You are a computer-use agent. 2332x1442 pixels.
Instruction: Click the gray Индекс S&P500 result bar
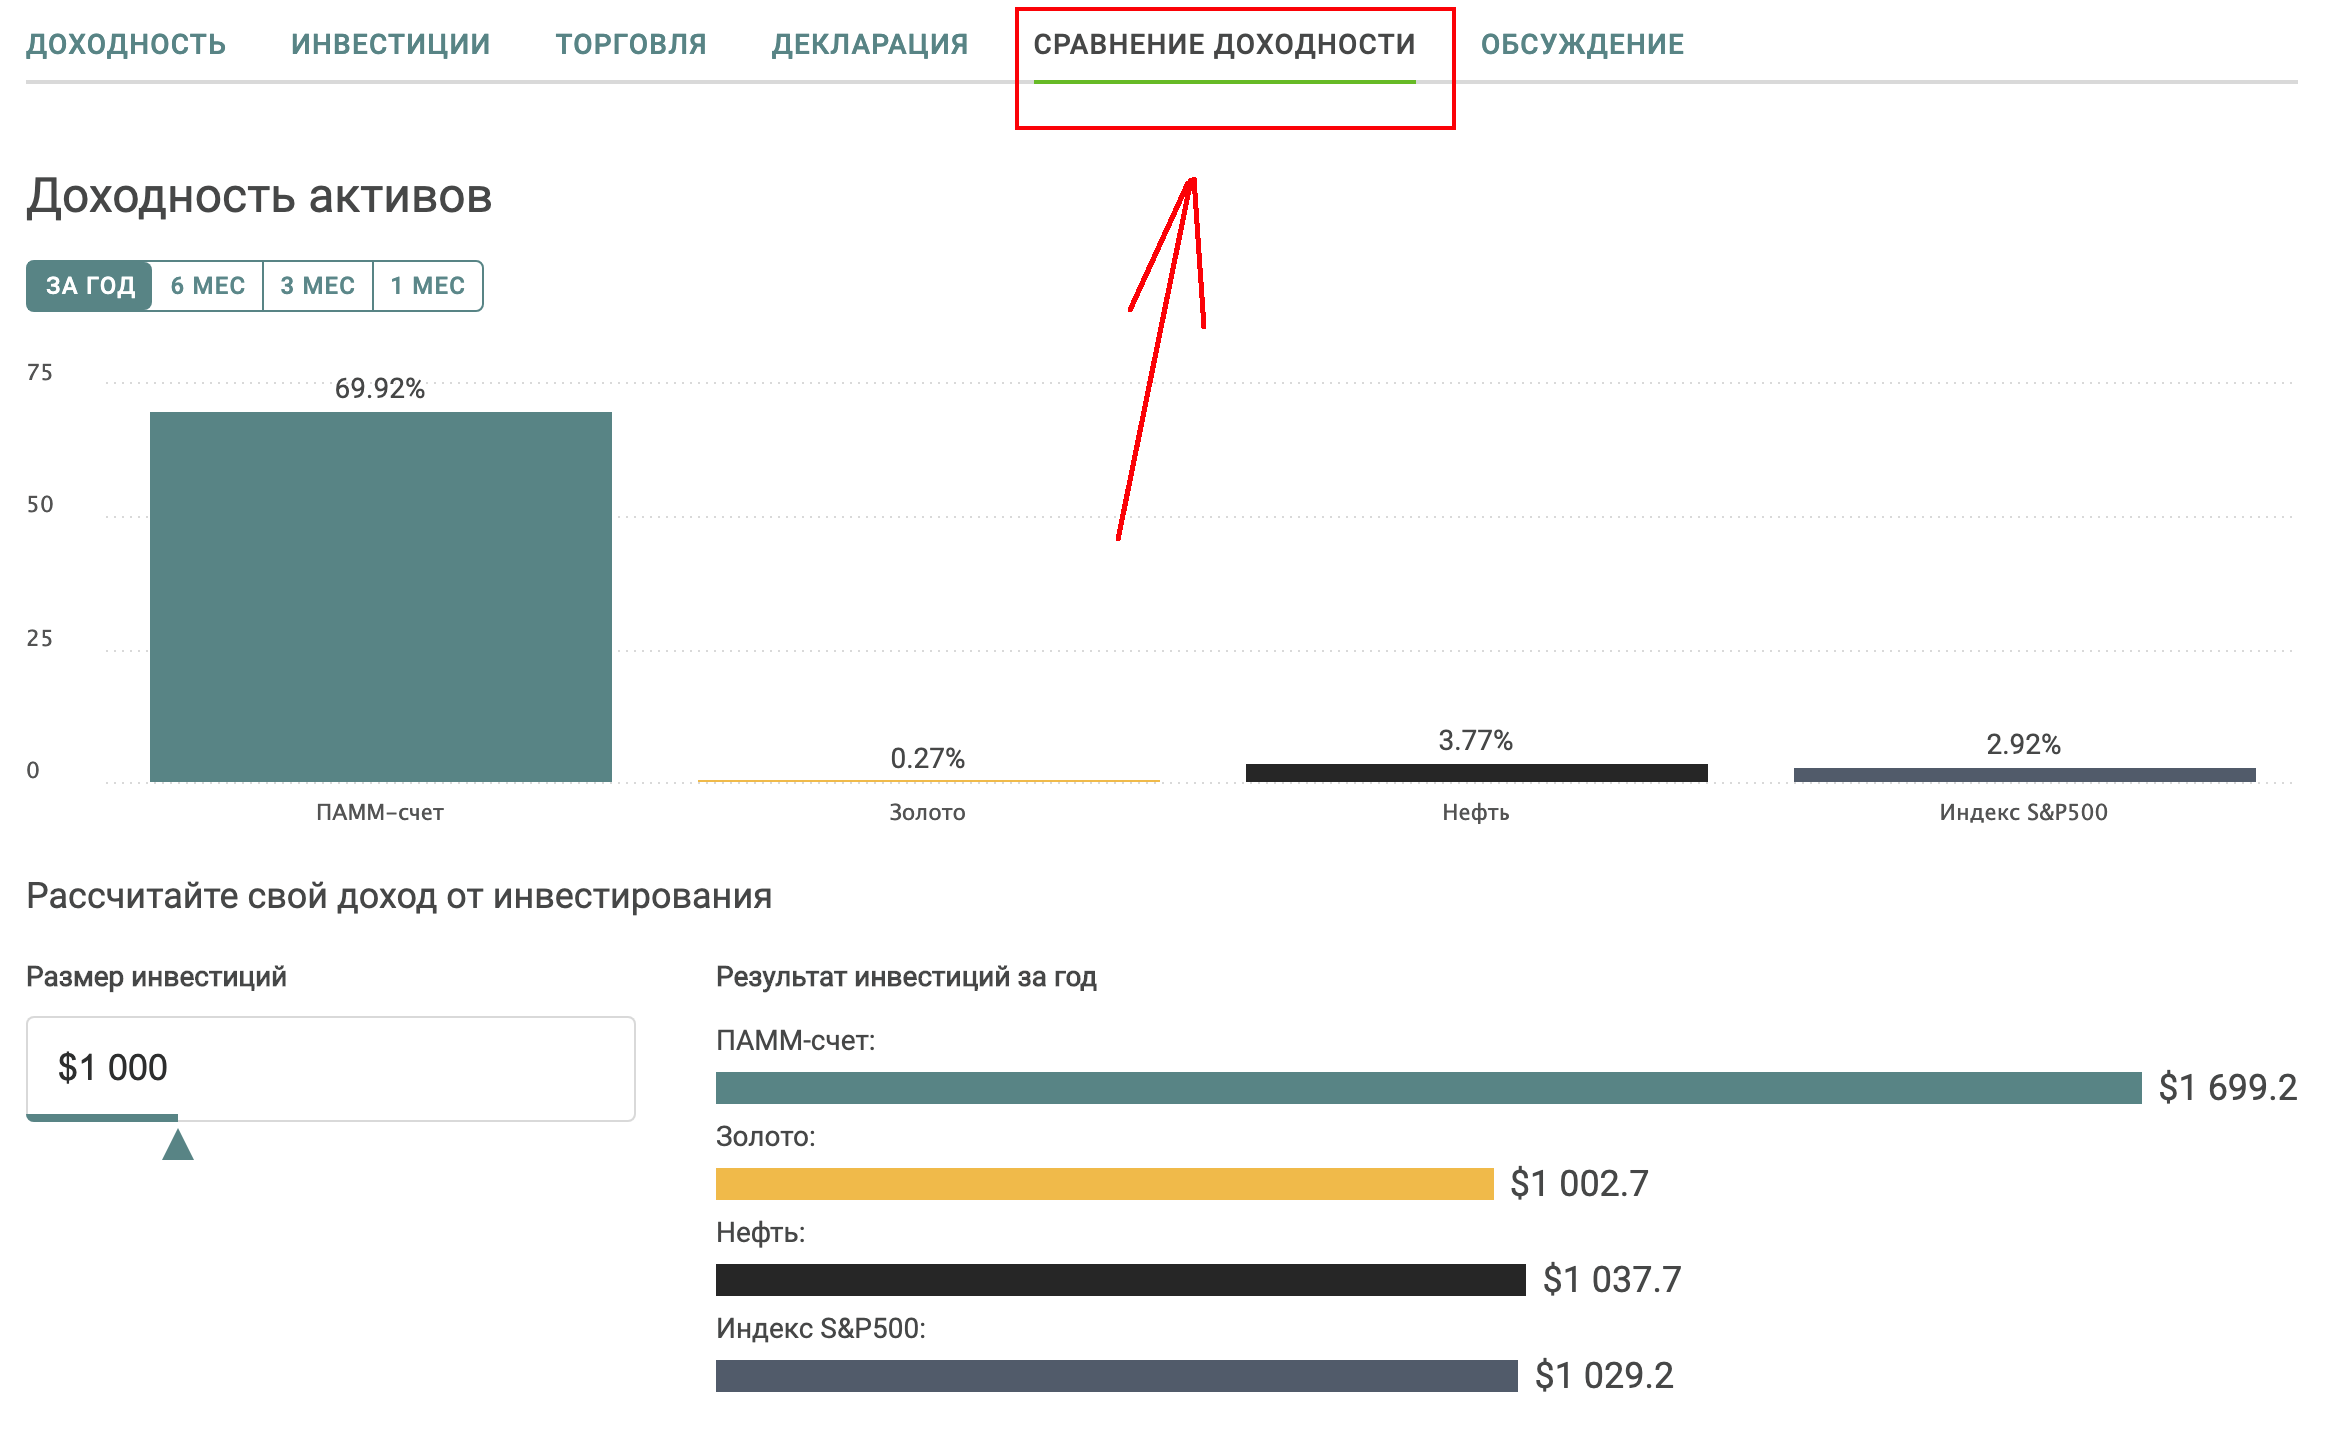1116,1376
